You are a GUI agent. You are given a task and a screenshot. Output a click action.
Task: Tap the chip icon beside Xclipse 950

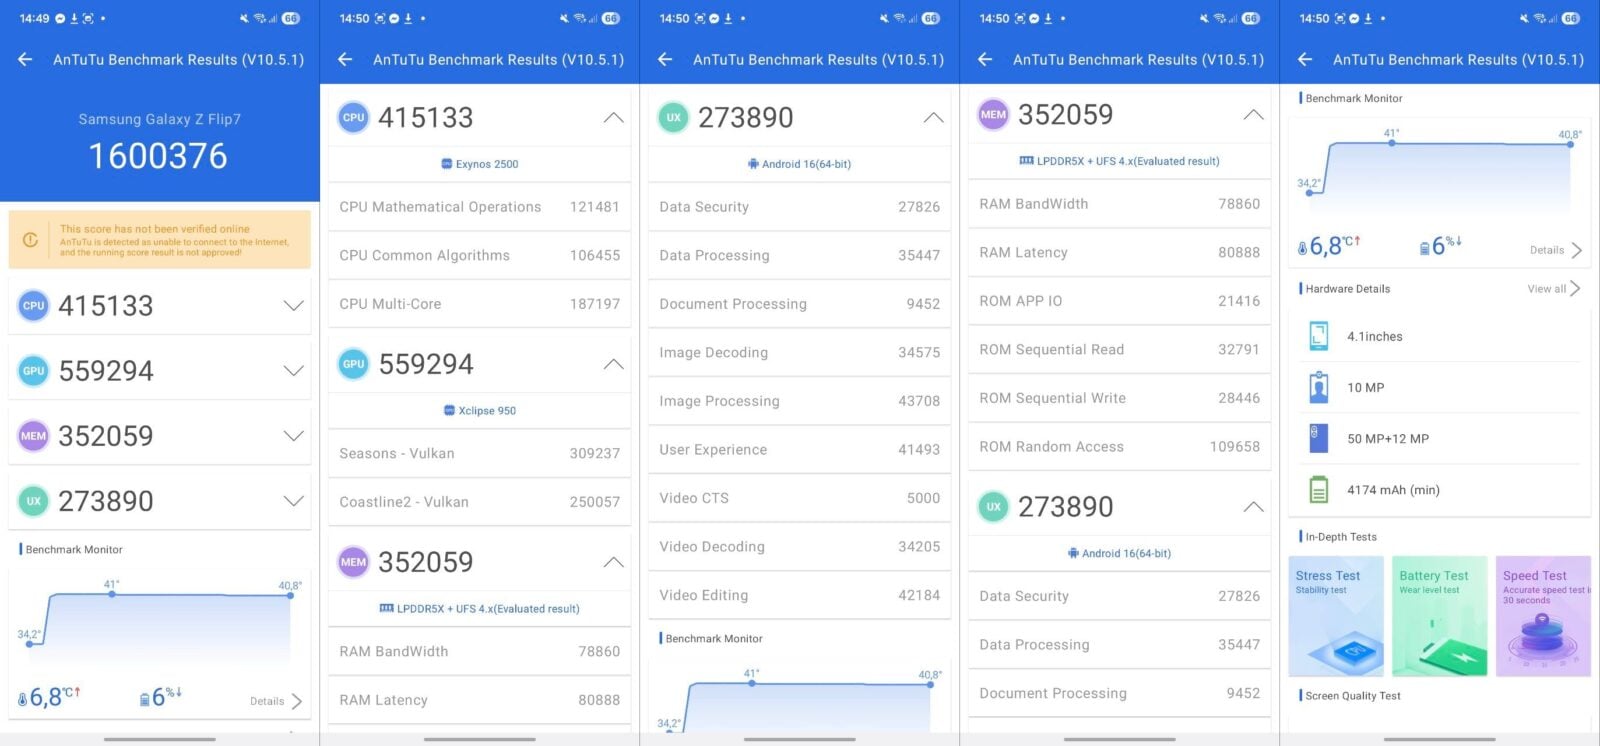450,411
